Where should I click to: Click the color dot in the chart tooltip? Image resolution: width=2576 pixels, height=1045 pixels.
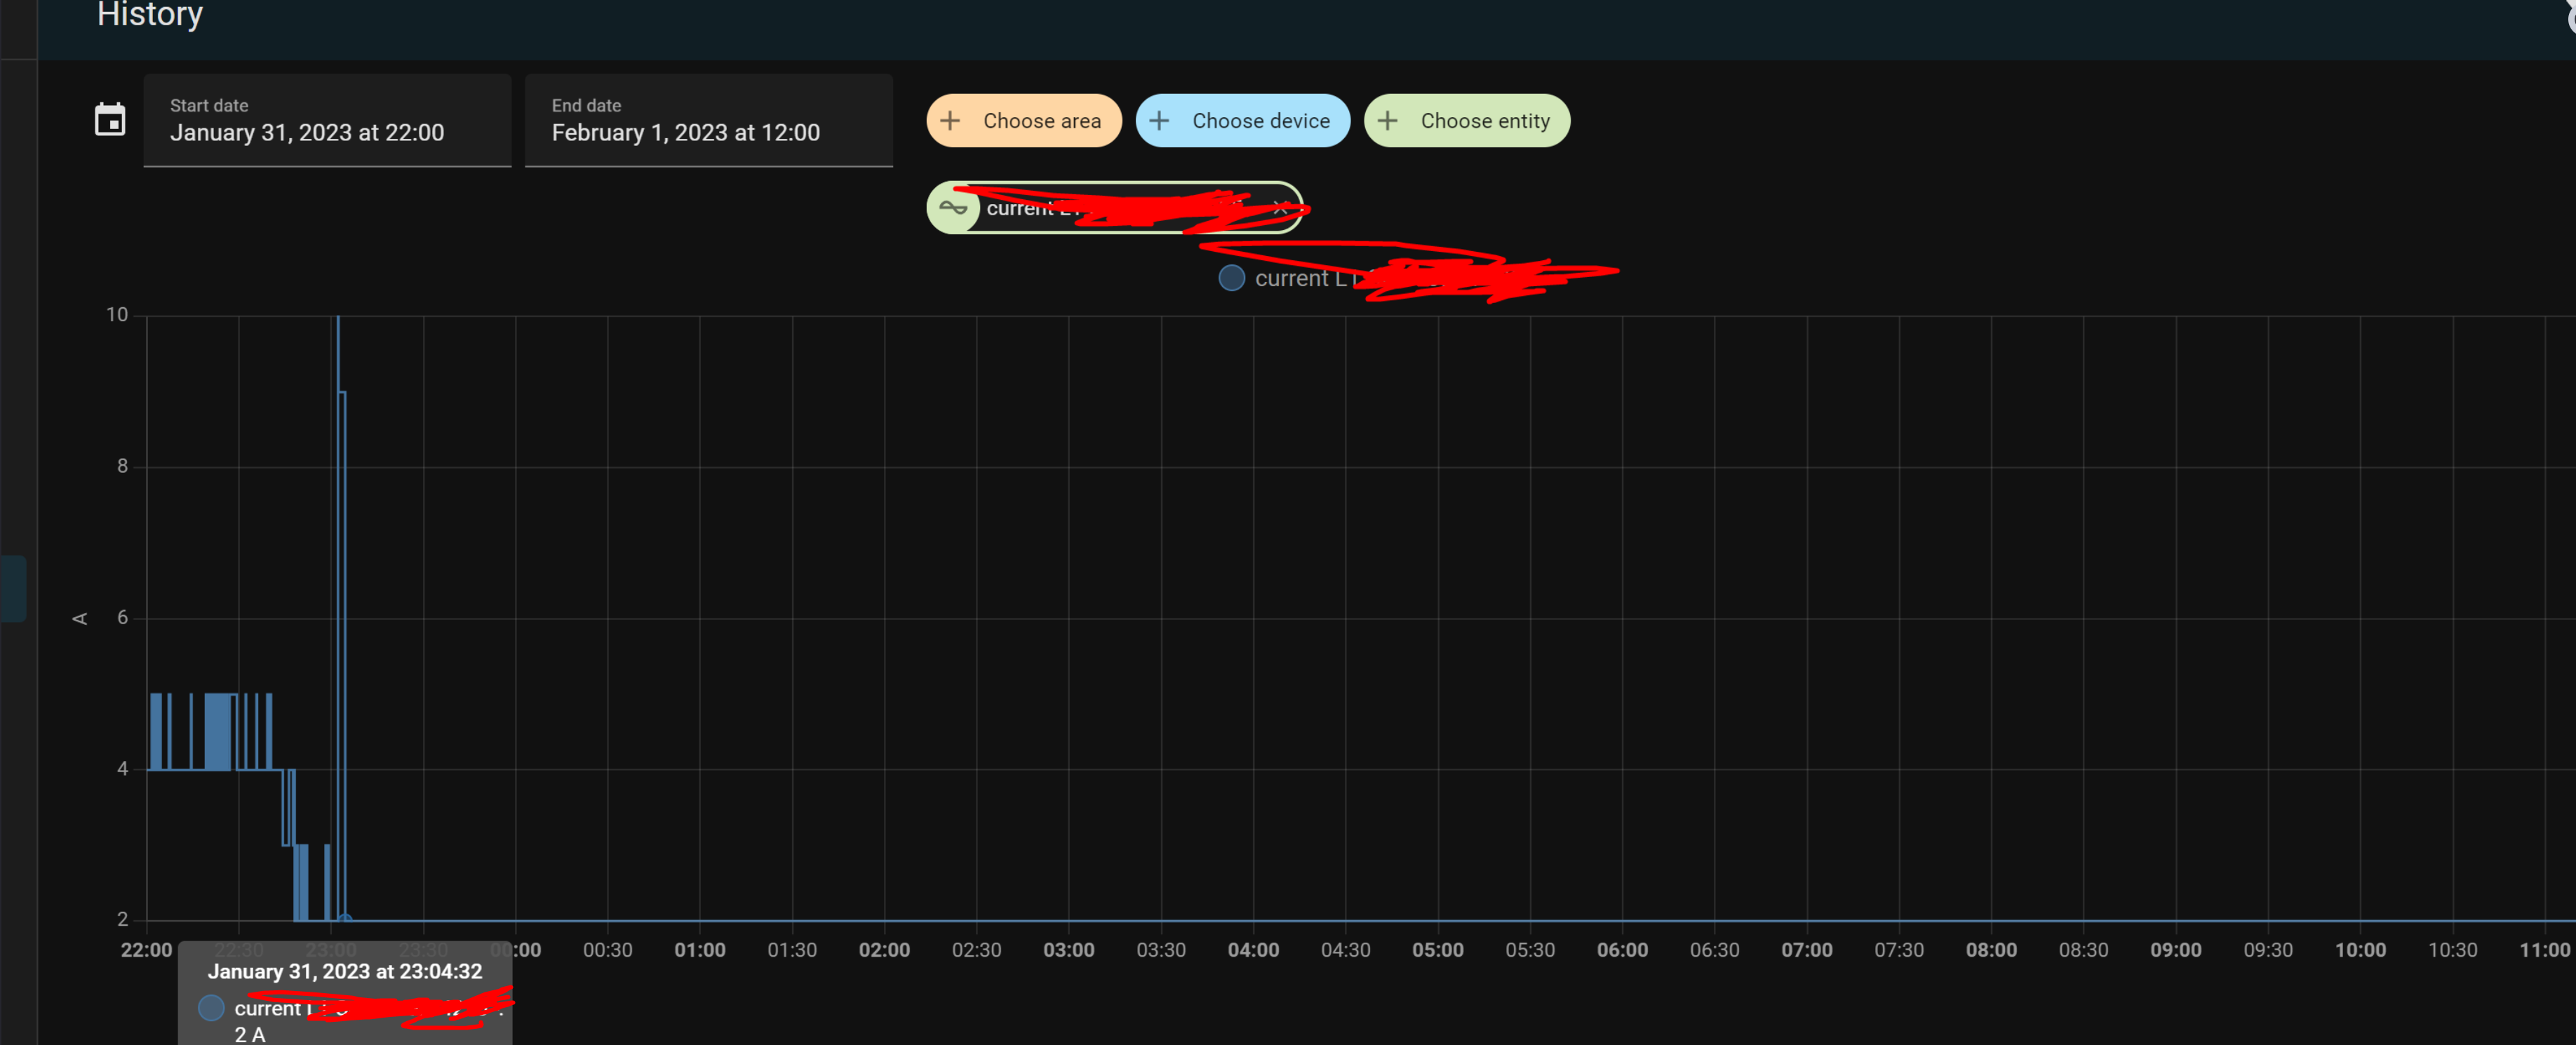[211, 1008]
